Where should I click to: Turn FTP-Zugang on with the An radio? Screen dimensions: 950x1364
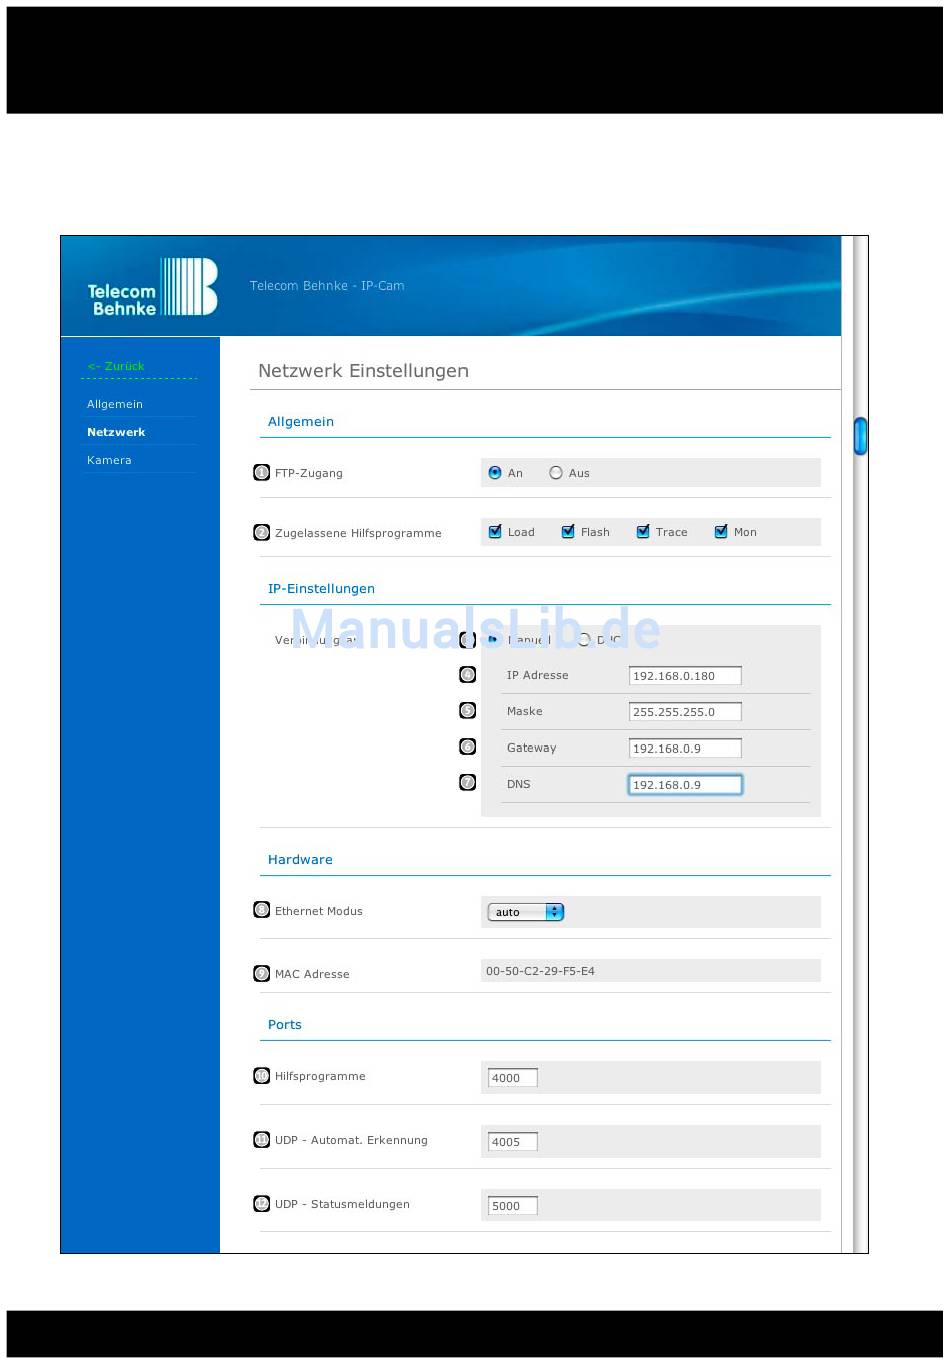pyautogui.click(x=495, y=473)
